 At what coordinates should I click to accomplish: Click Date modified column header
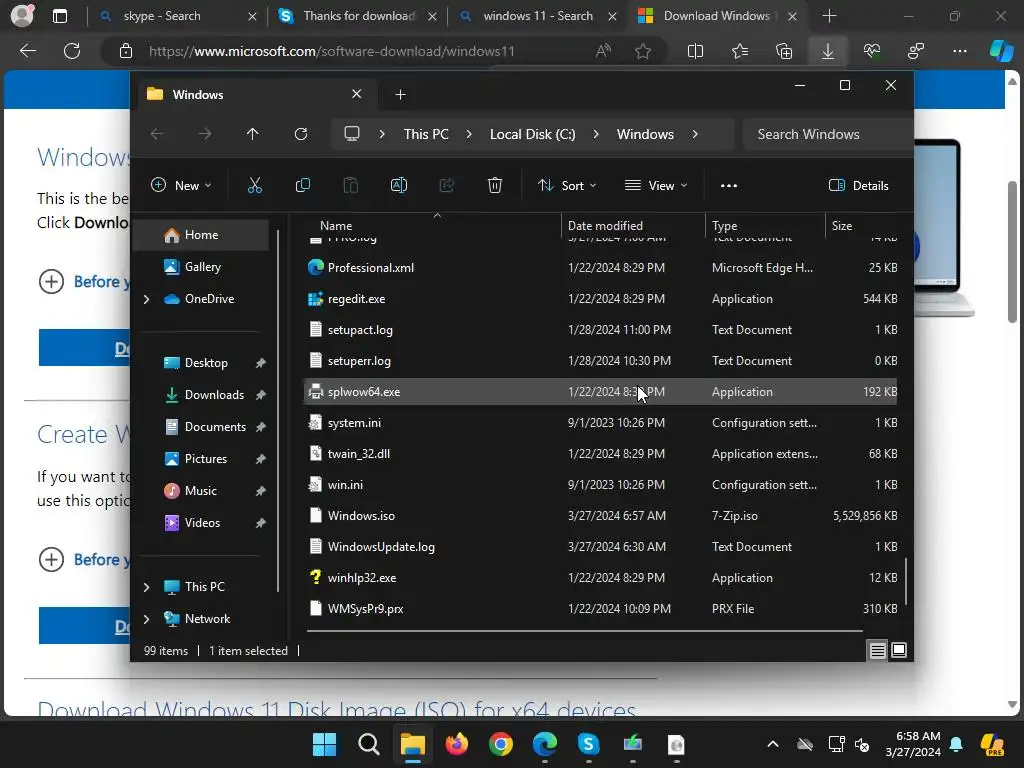point(633,226)
